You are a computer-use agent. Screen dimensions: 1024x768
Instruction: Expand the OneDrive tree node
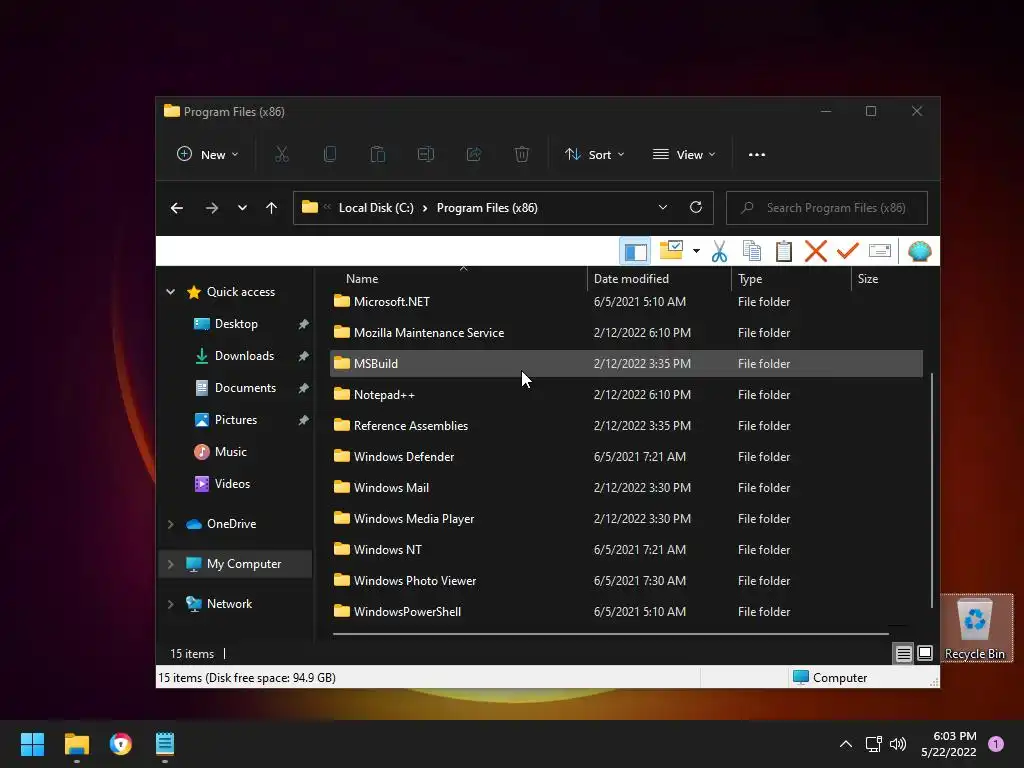pos(170,524)
